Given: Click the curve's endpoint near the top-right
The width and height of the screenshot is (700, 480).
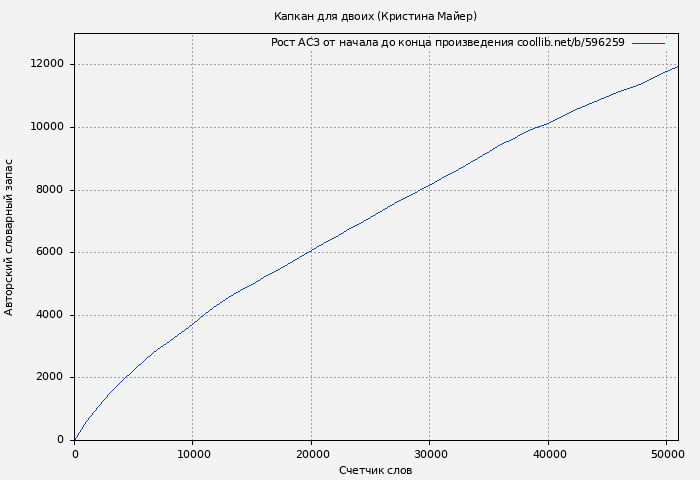Looking at the screenshot, I should coord(677,67).
